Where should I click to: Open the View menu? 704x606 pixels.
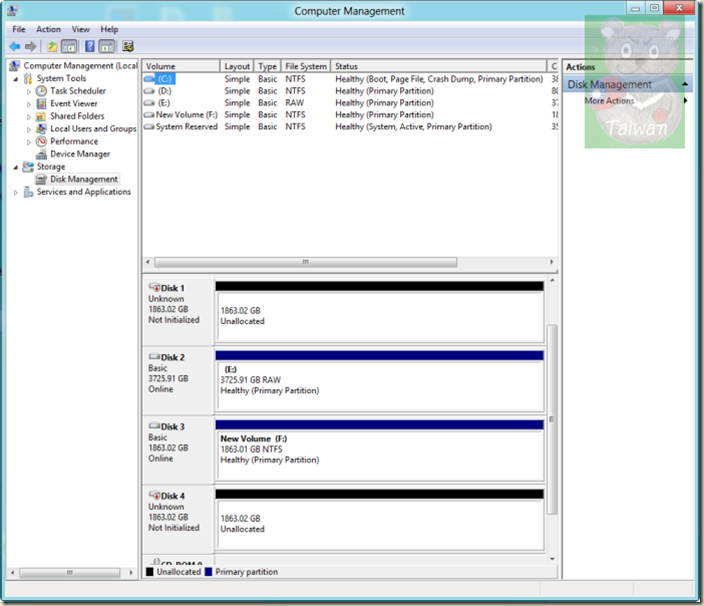click(81, 29)
